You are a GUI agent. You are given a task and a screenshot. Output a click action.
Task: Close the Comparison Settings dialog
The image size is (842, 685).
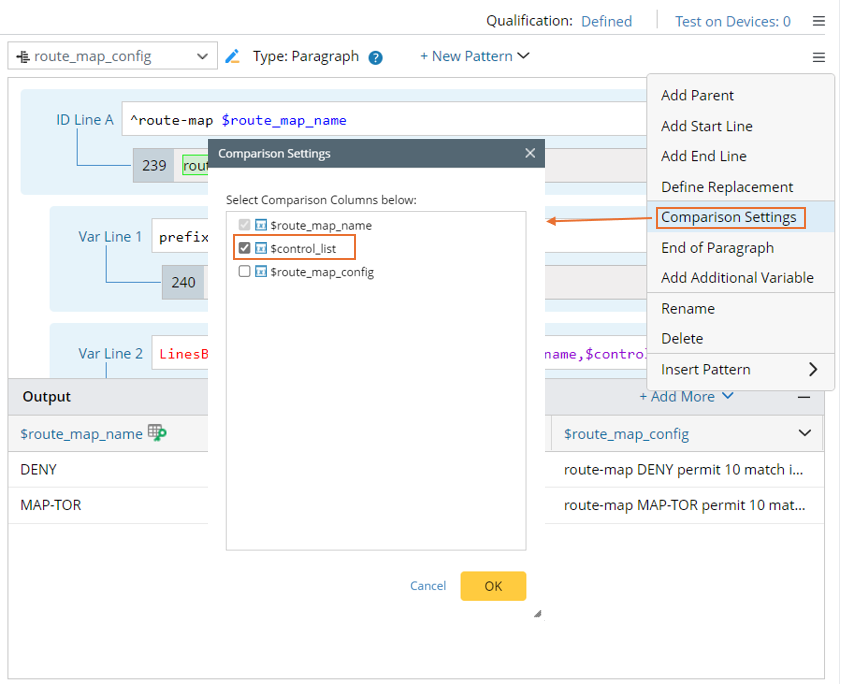tap(530, 153)
